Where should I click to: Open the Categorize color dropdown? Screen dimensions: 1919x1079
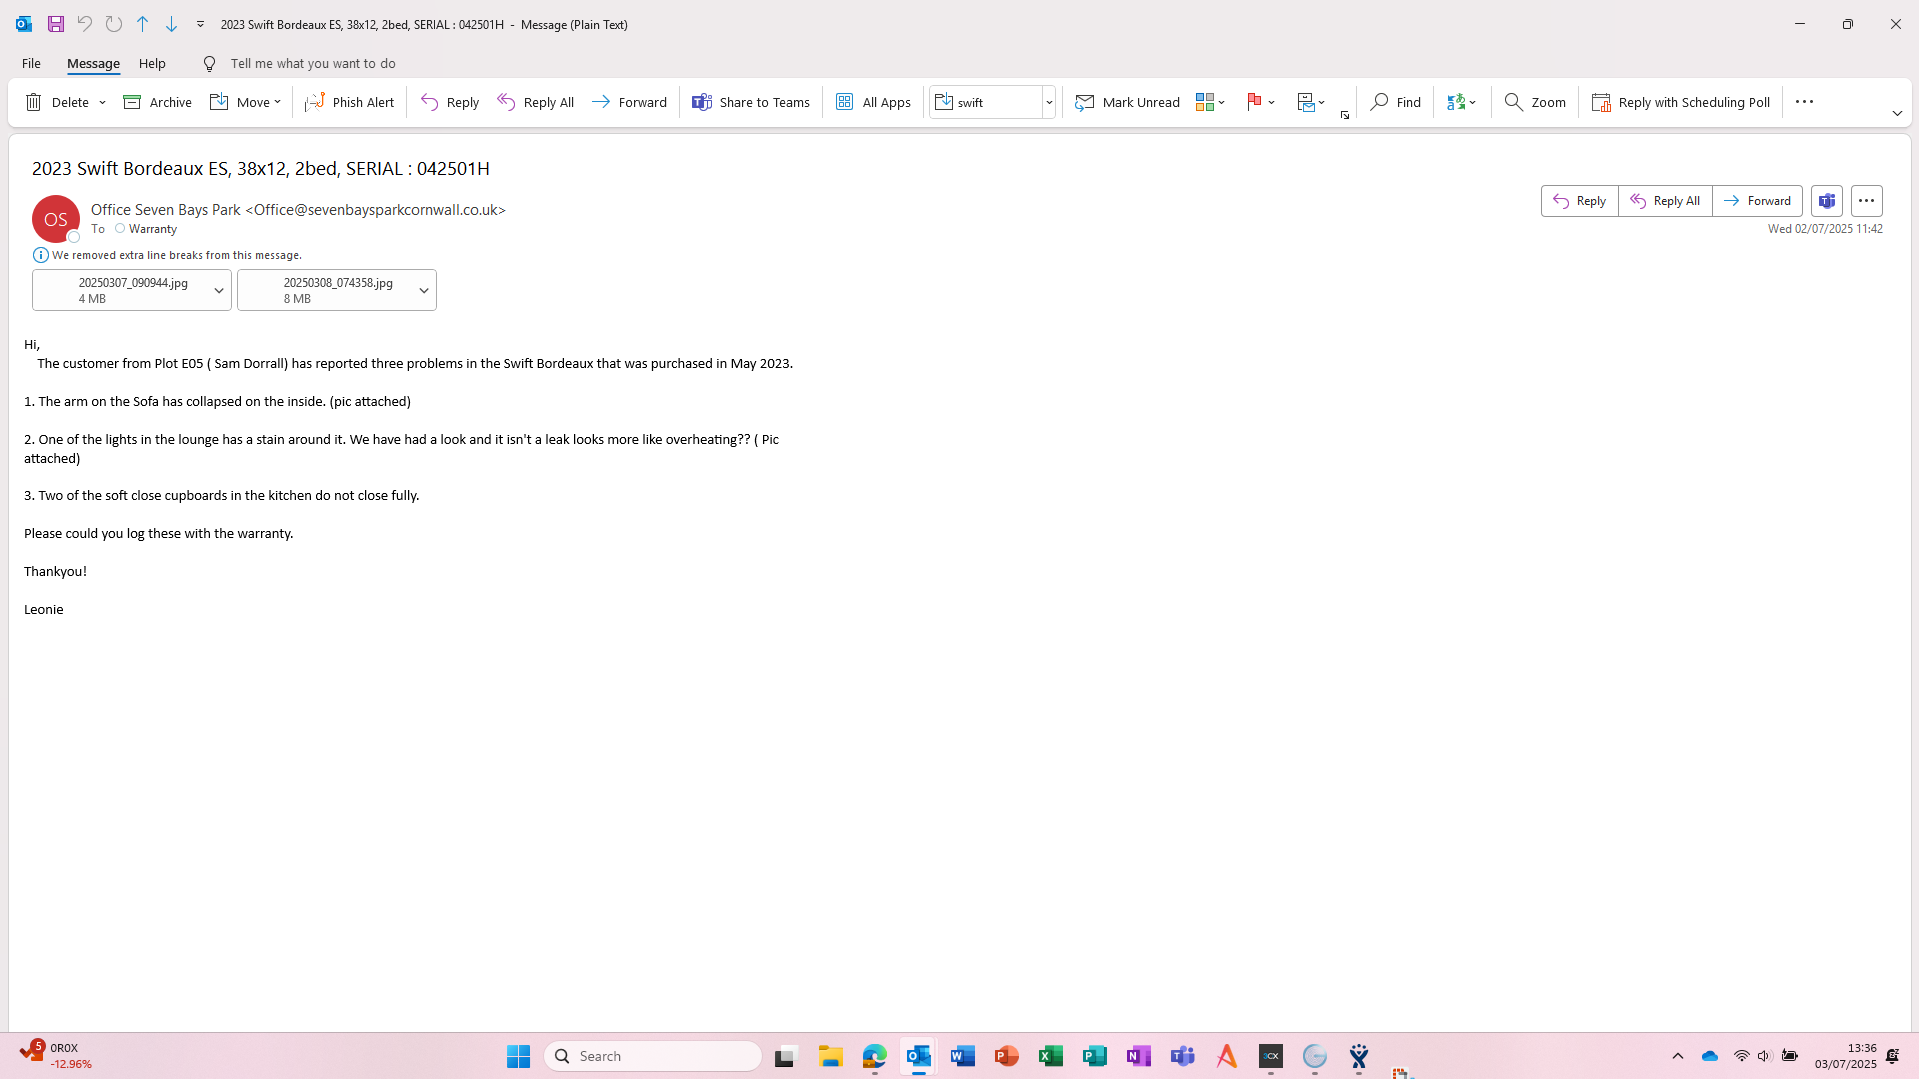1210,102
